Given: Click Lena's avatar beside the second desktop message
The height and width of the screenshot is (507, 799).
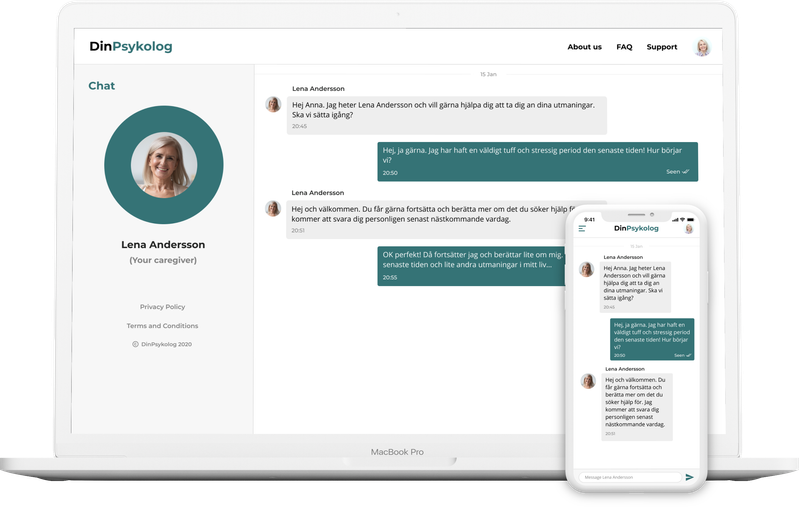Looking at the screenshot, I should point(273,208).
